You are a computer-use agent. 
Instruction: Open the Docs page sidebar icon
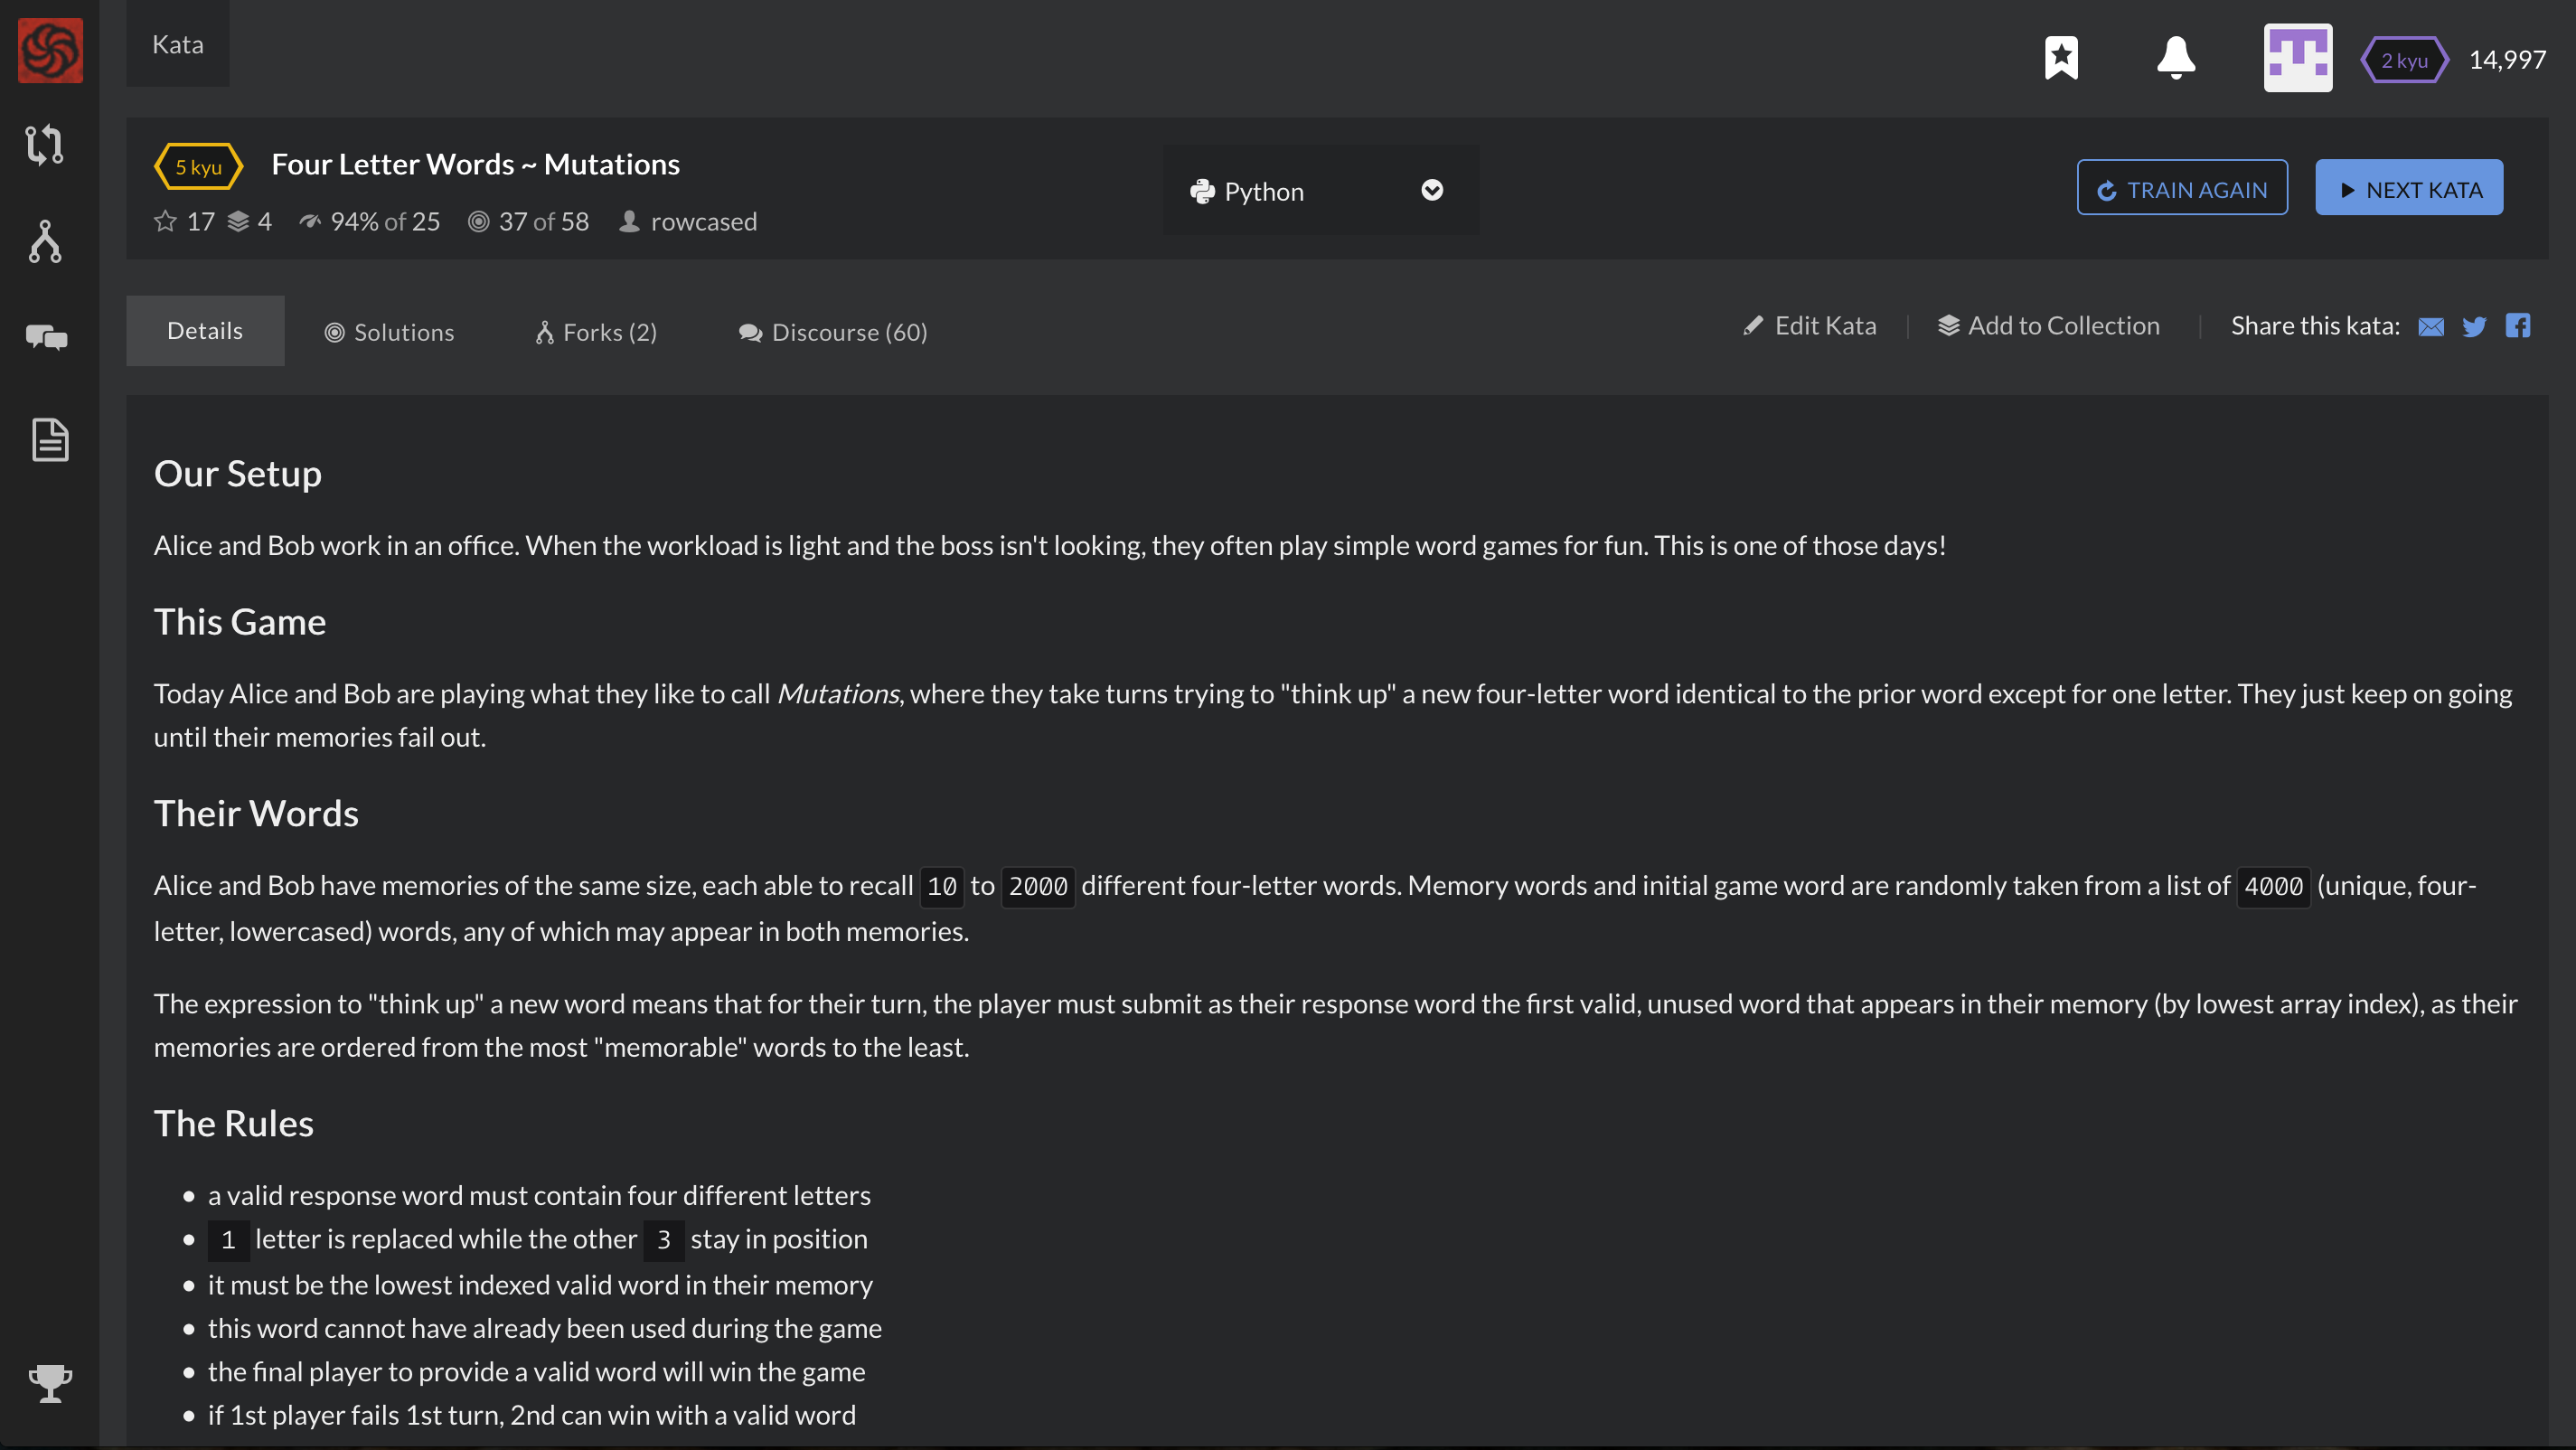pyautogui.click(x=50, y=440)
